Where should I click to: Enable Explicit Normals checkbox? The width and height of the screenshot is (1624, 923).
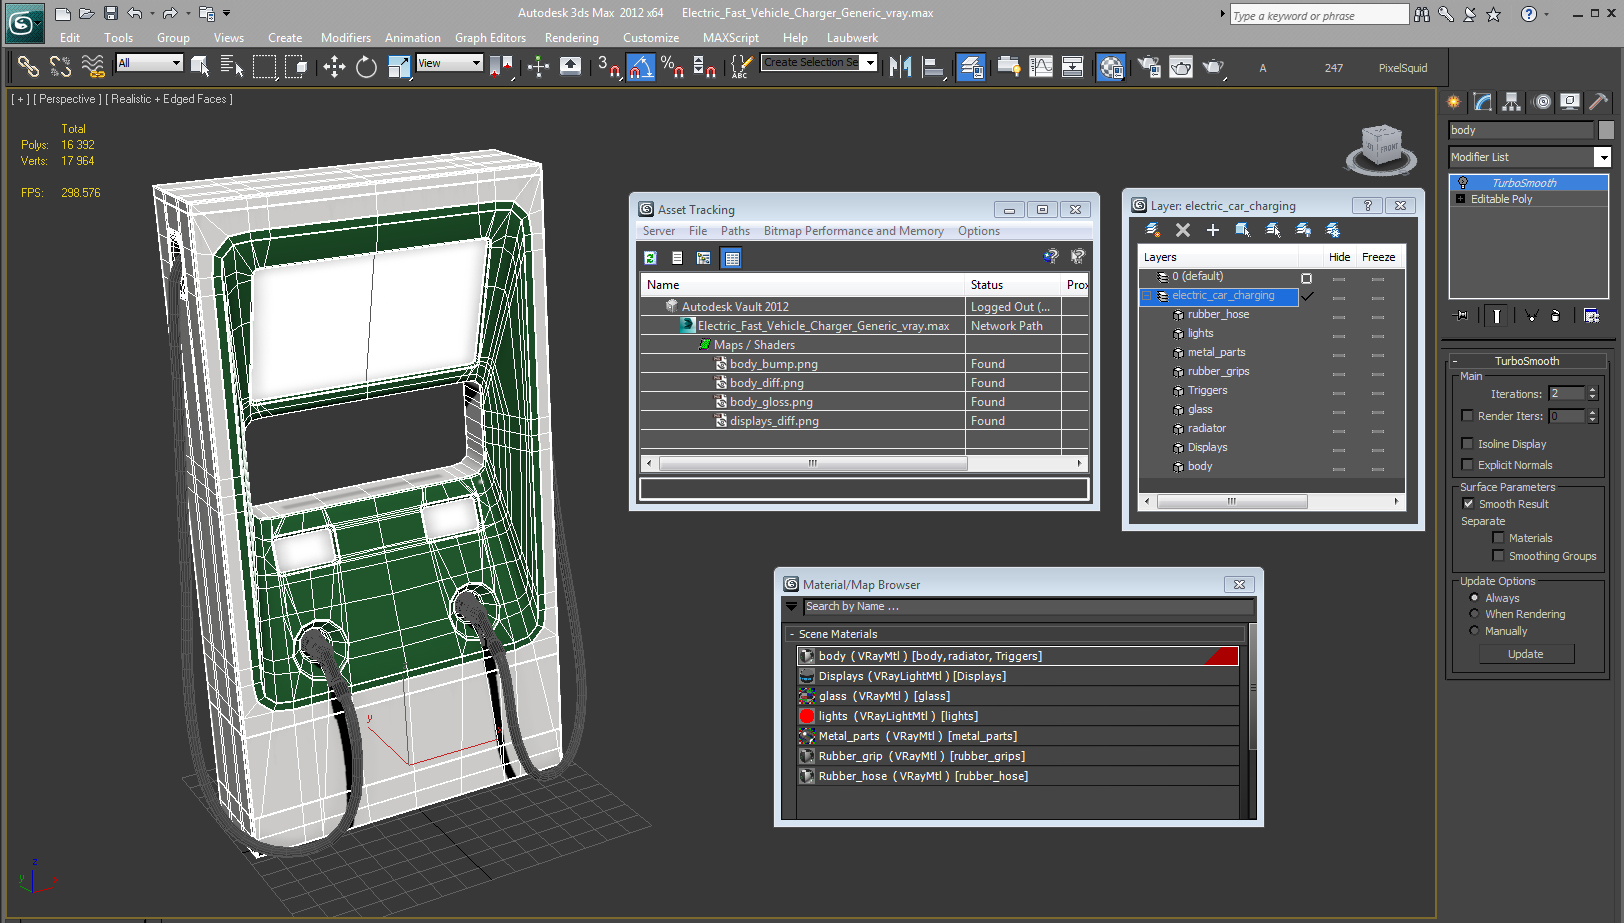pyautogui.click(x=1467, y=465)
